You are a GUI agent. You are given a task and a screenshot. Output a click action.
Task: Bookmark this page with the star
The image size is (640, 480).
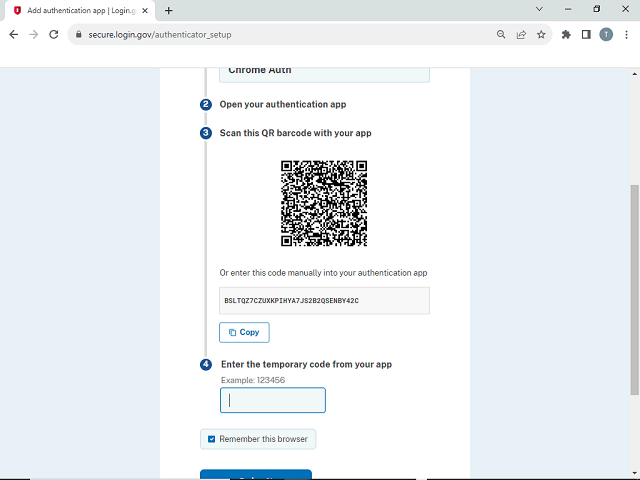pyautogui.click(x=541, y=35)
